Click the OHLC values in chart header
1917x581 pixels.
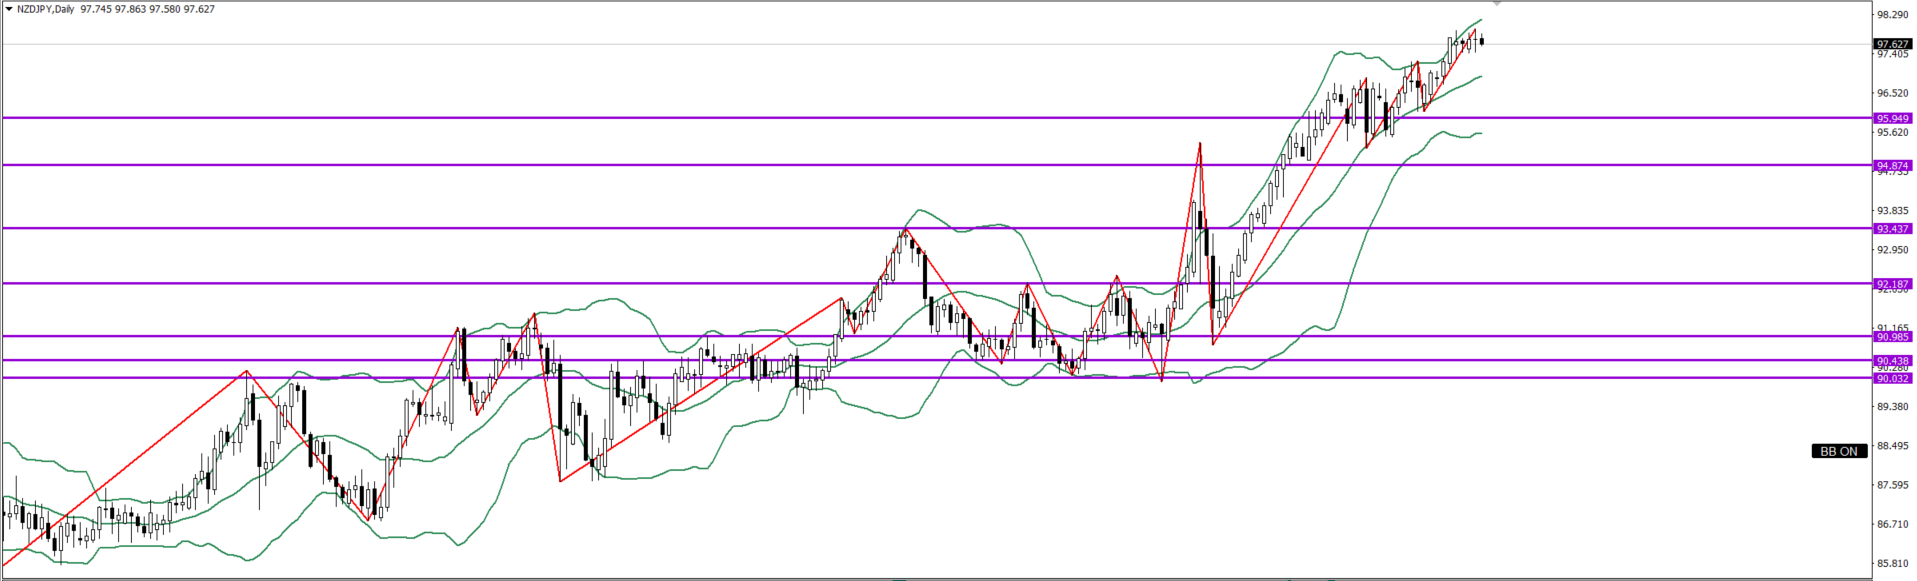[x=147, y=9]
